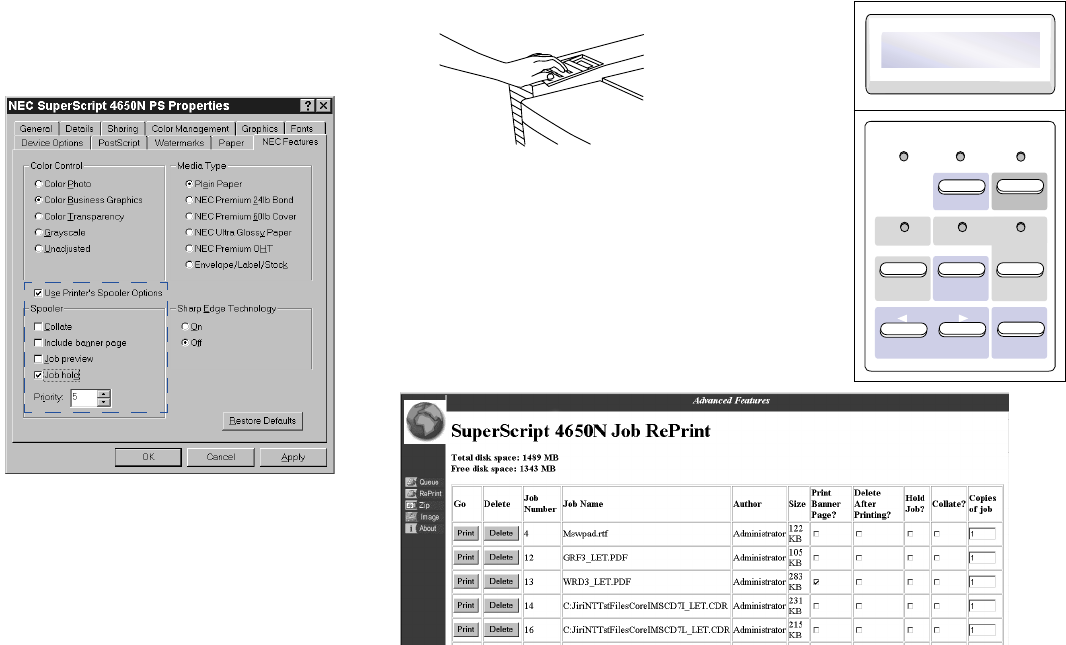Switch to the Graphics tab
Screen dimensions: 1066x645
coord(260,128)
